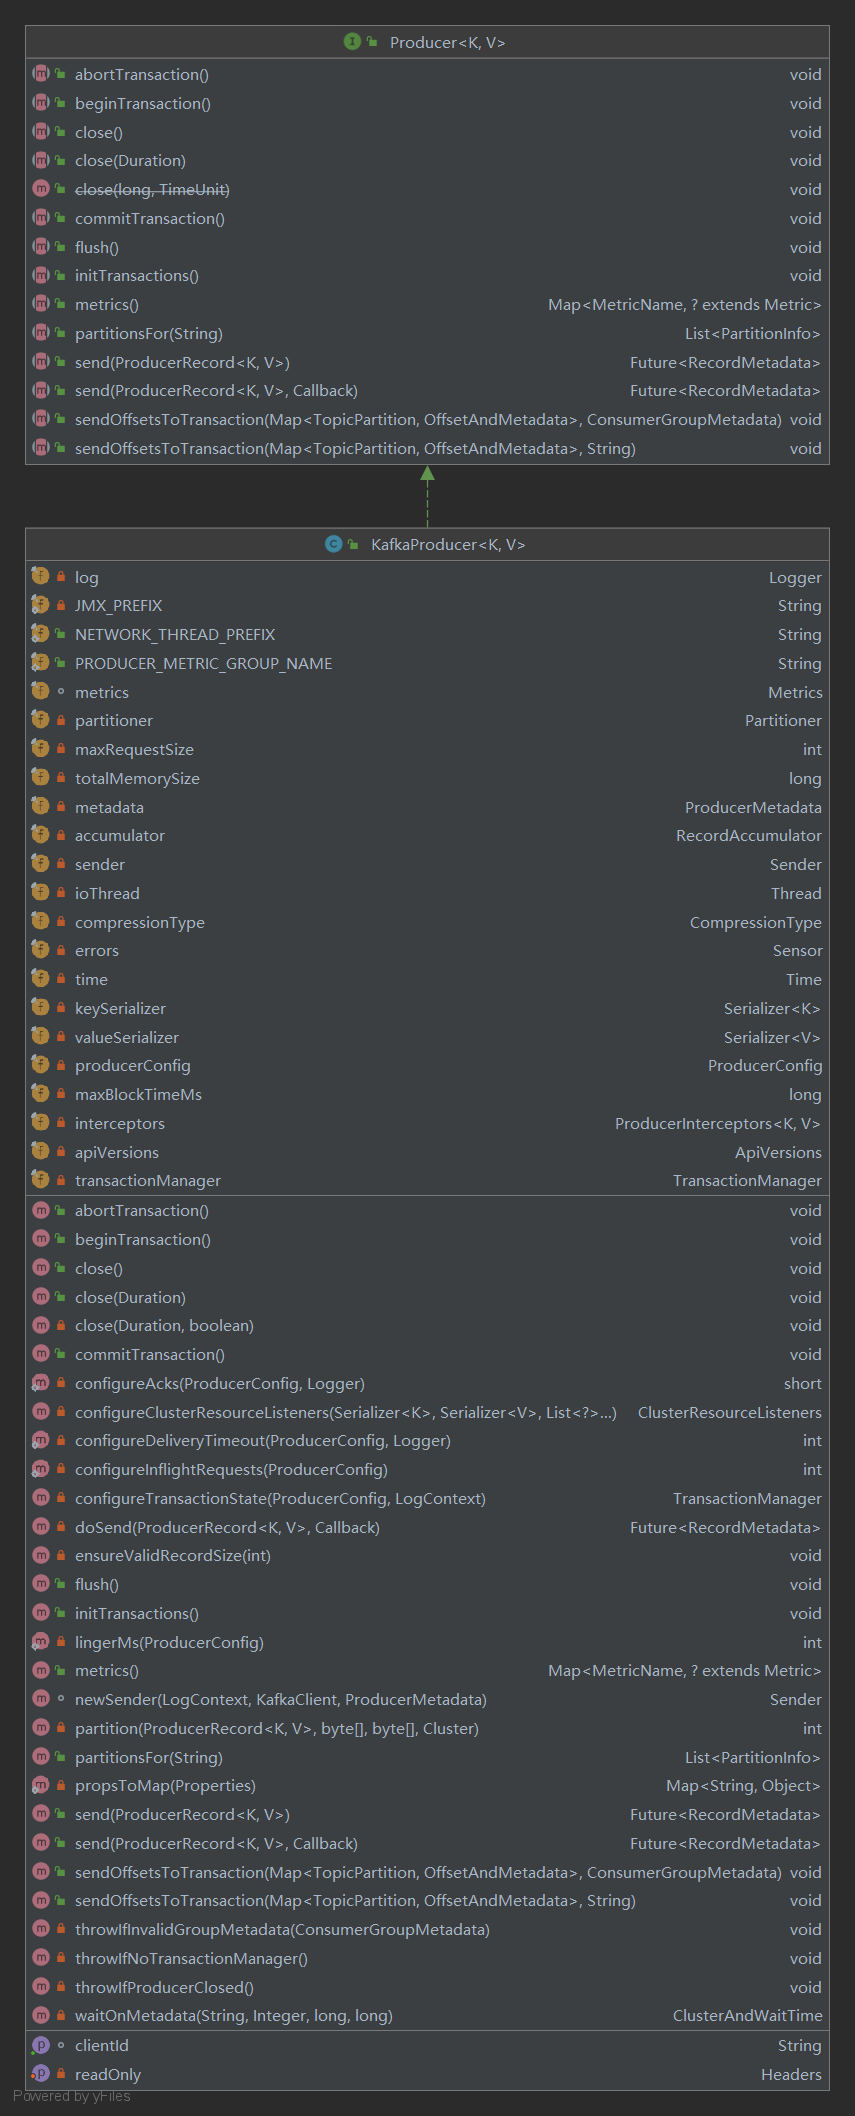Click the method icon next to propsToMap(Properties)
This screenshot has height=2116, width=855.
pos(41,1785)
